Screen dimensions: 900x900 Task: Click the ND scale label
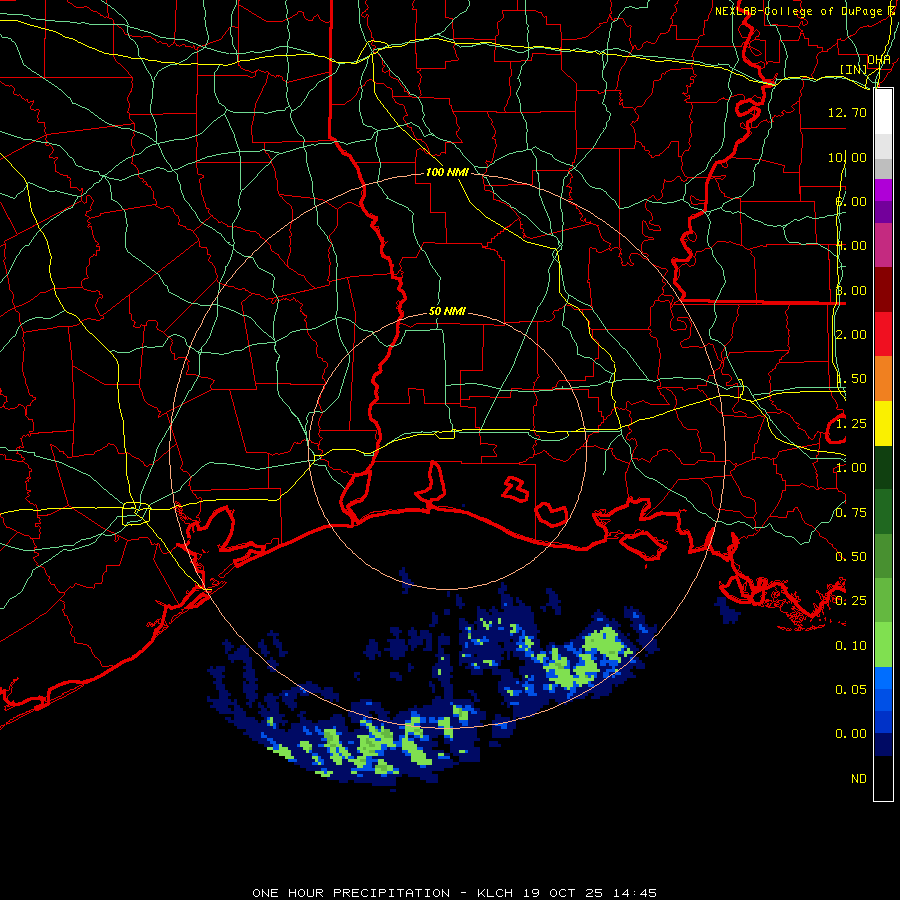(x=859, y=779)
